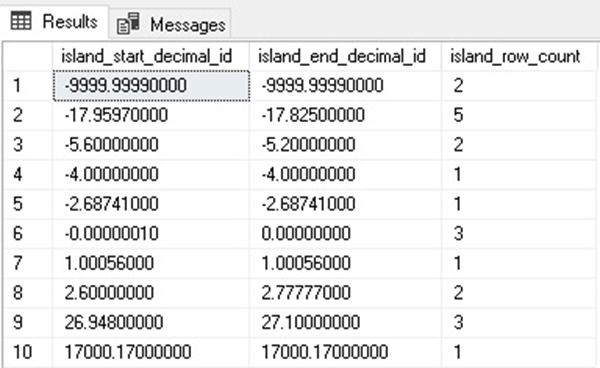Switch to the Messages tab
The height and width of the screenshot is (368, 600).
click(170, 24)
